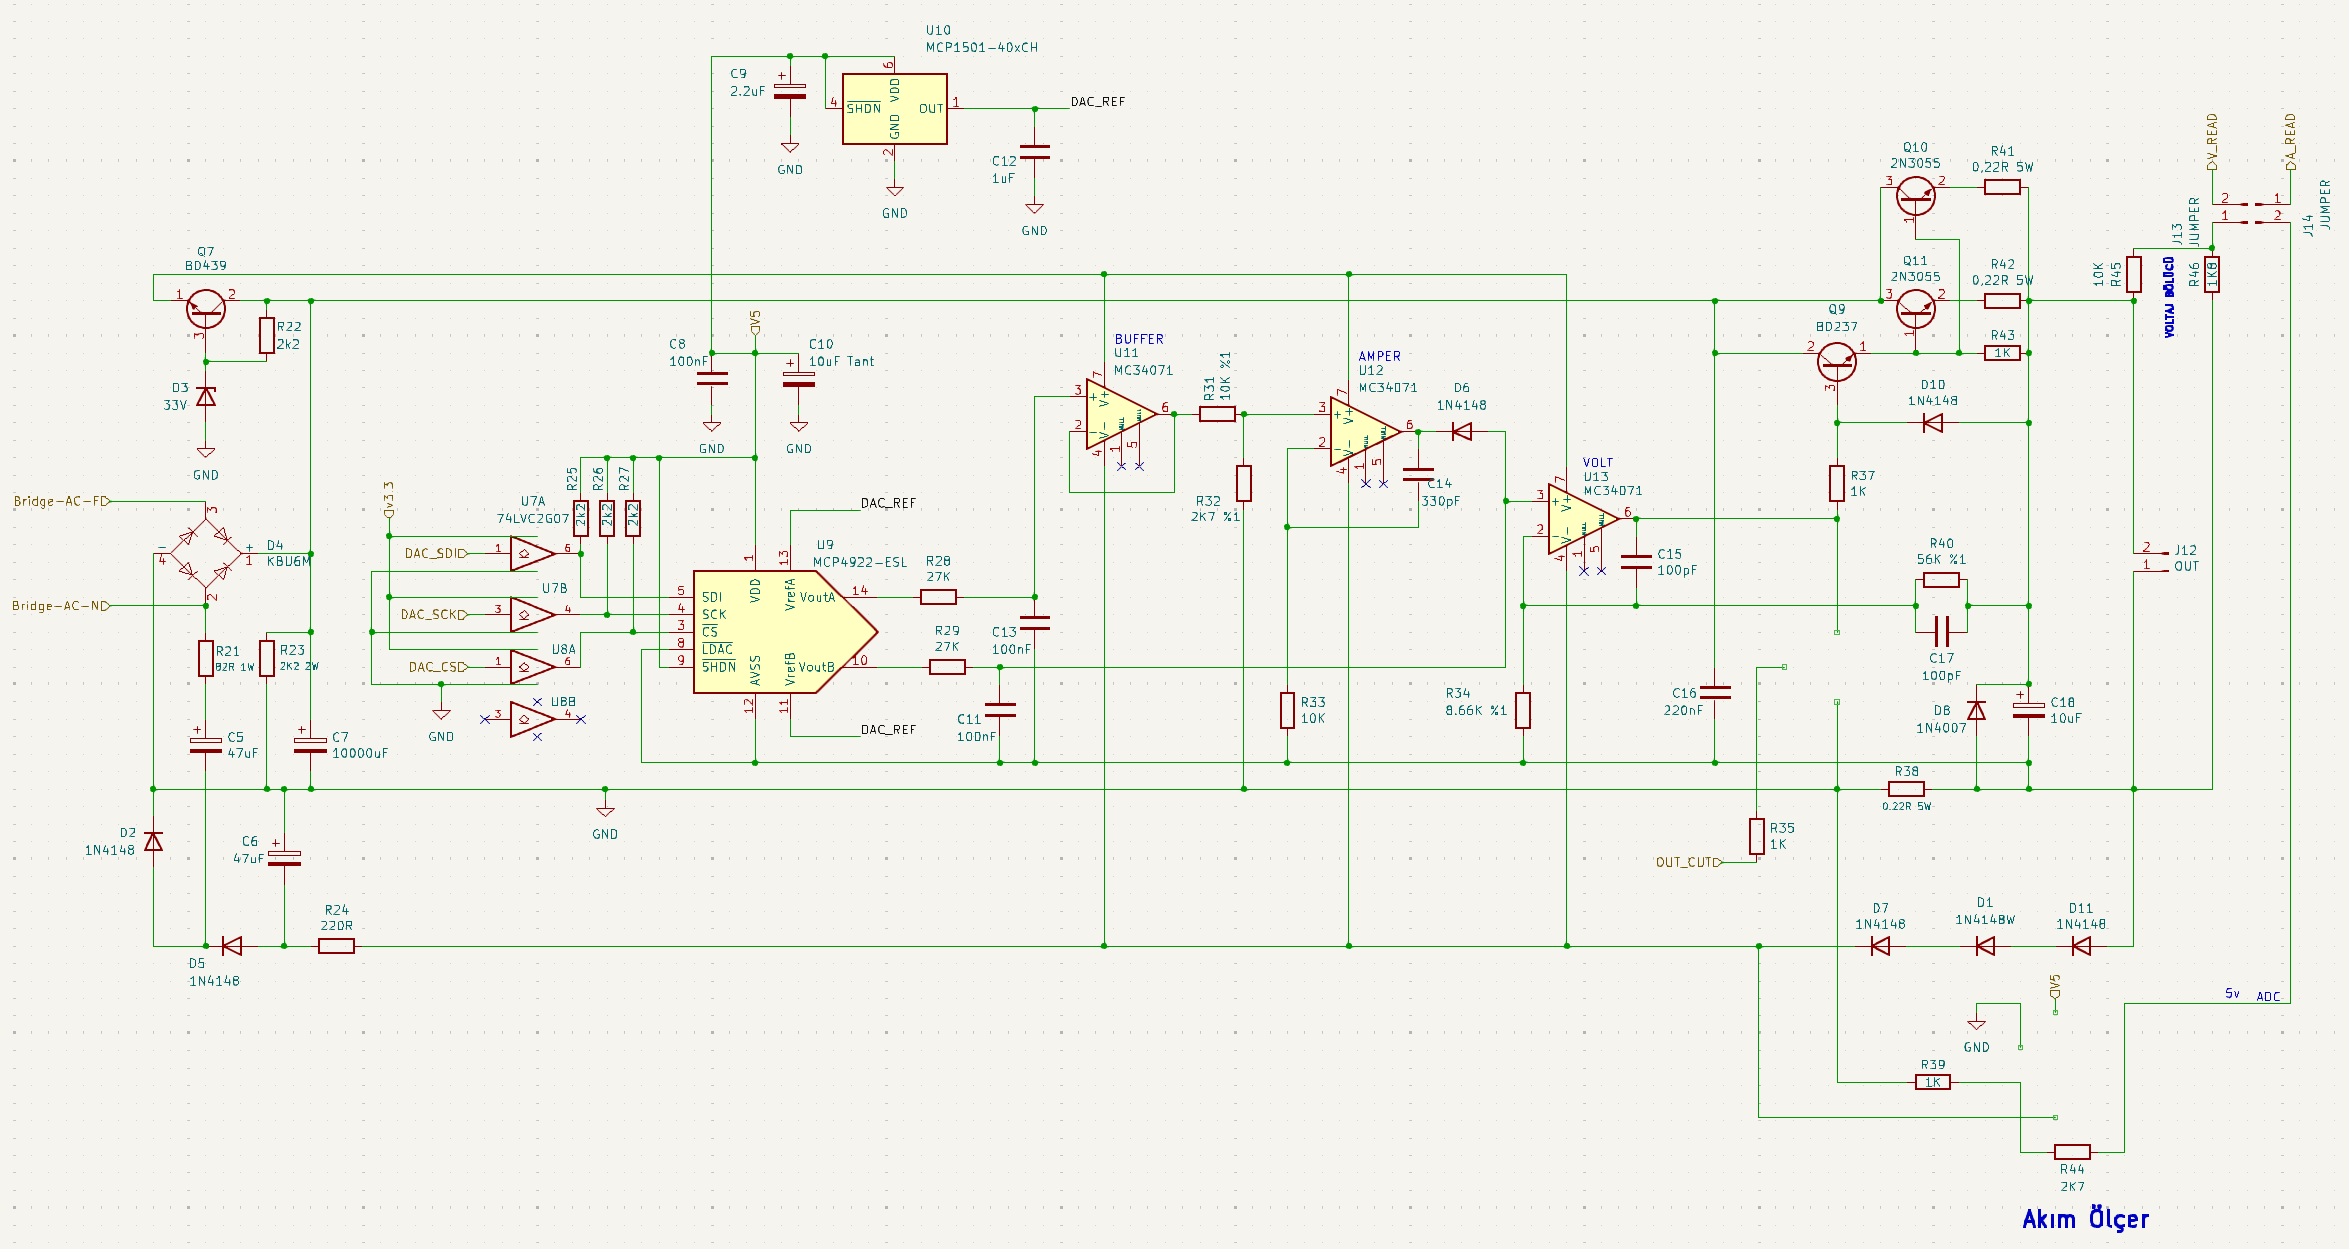Click the VOLTAJ BÖLÜCÜ text note
The width and height of the screenshot is (2349, 1249).
point(2169,297)
